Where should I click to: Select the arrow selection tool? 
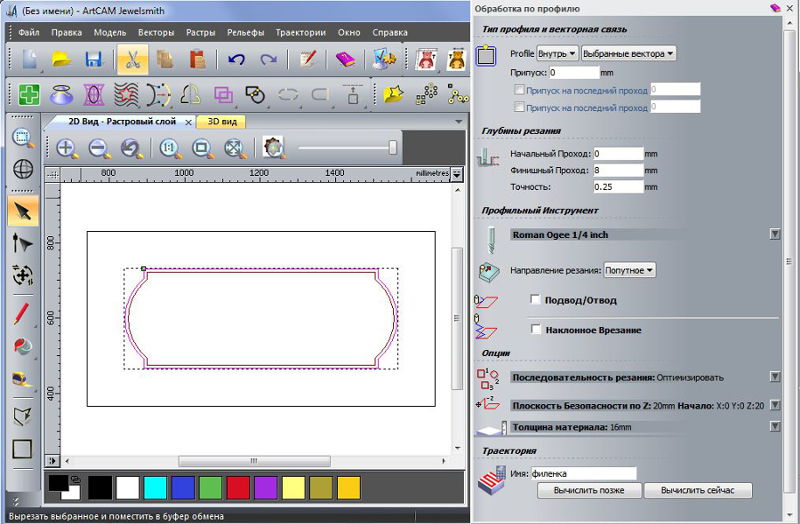23,211
